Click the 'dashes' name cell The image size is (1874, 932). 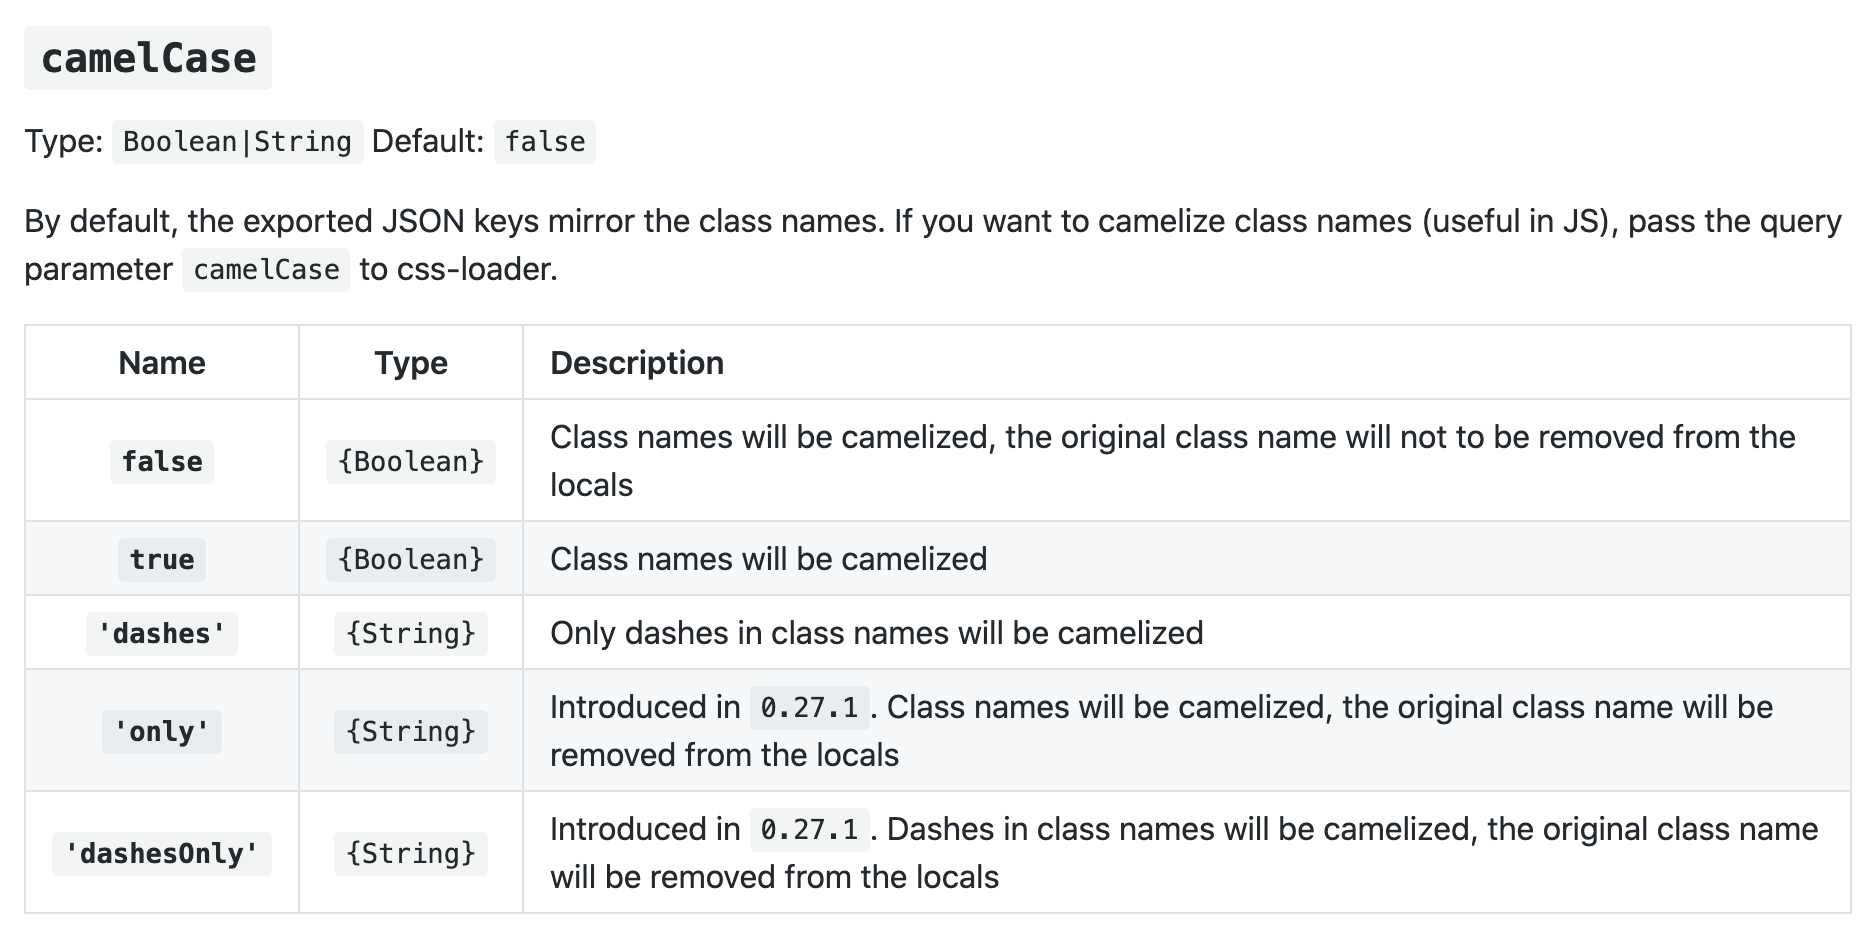[x=162, y=633]
